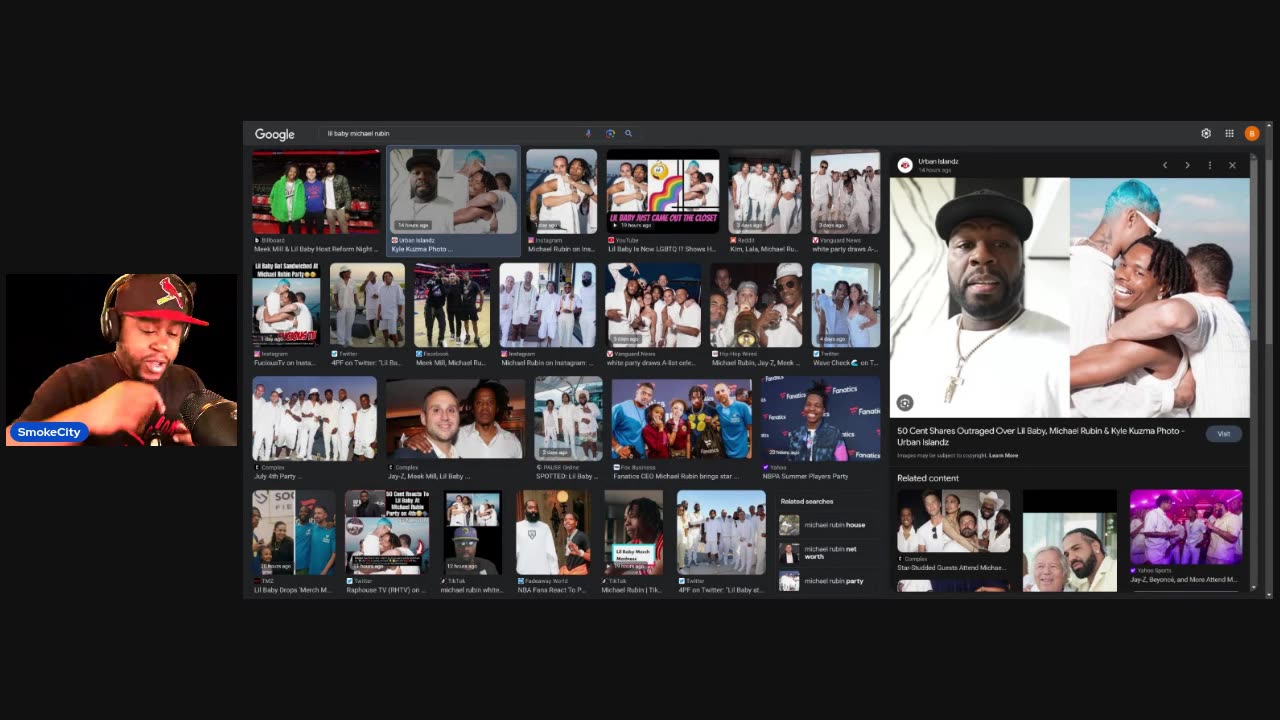Open the orange Google account avatar

(1252, 133)
